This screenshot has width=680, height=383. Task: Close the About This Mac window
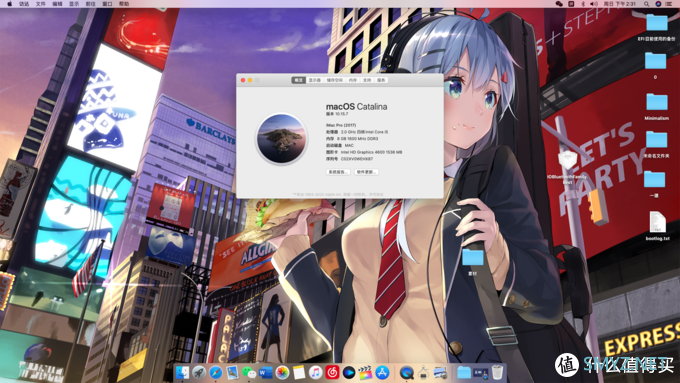pos(243,80)
